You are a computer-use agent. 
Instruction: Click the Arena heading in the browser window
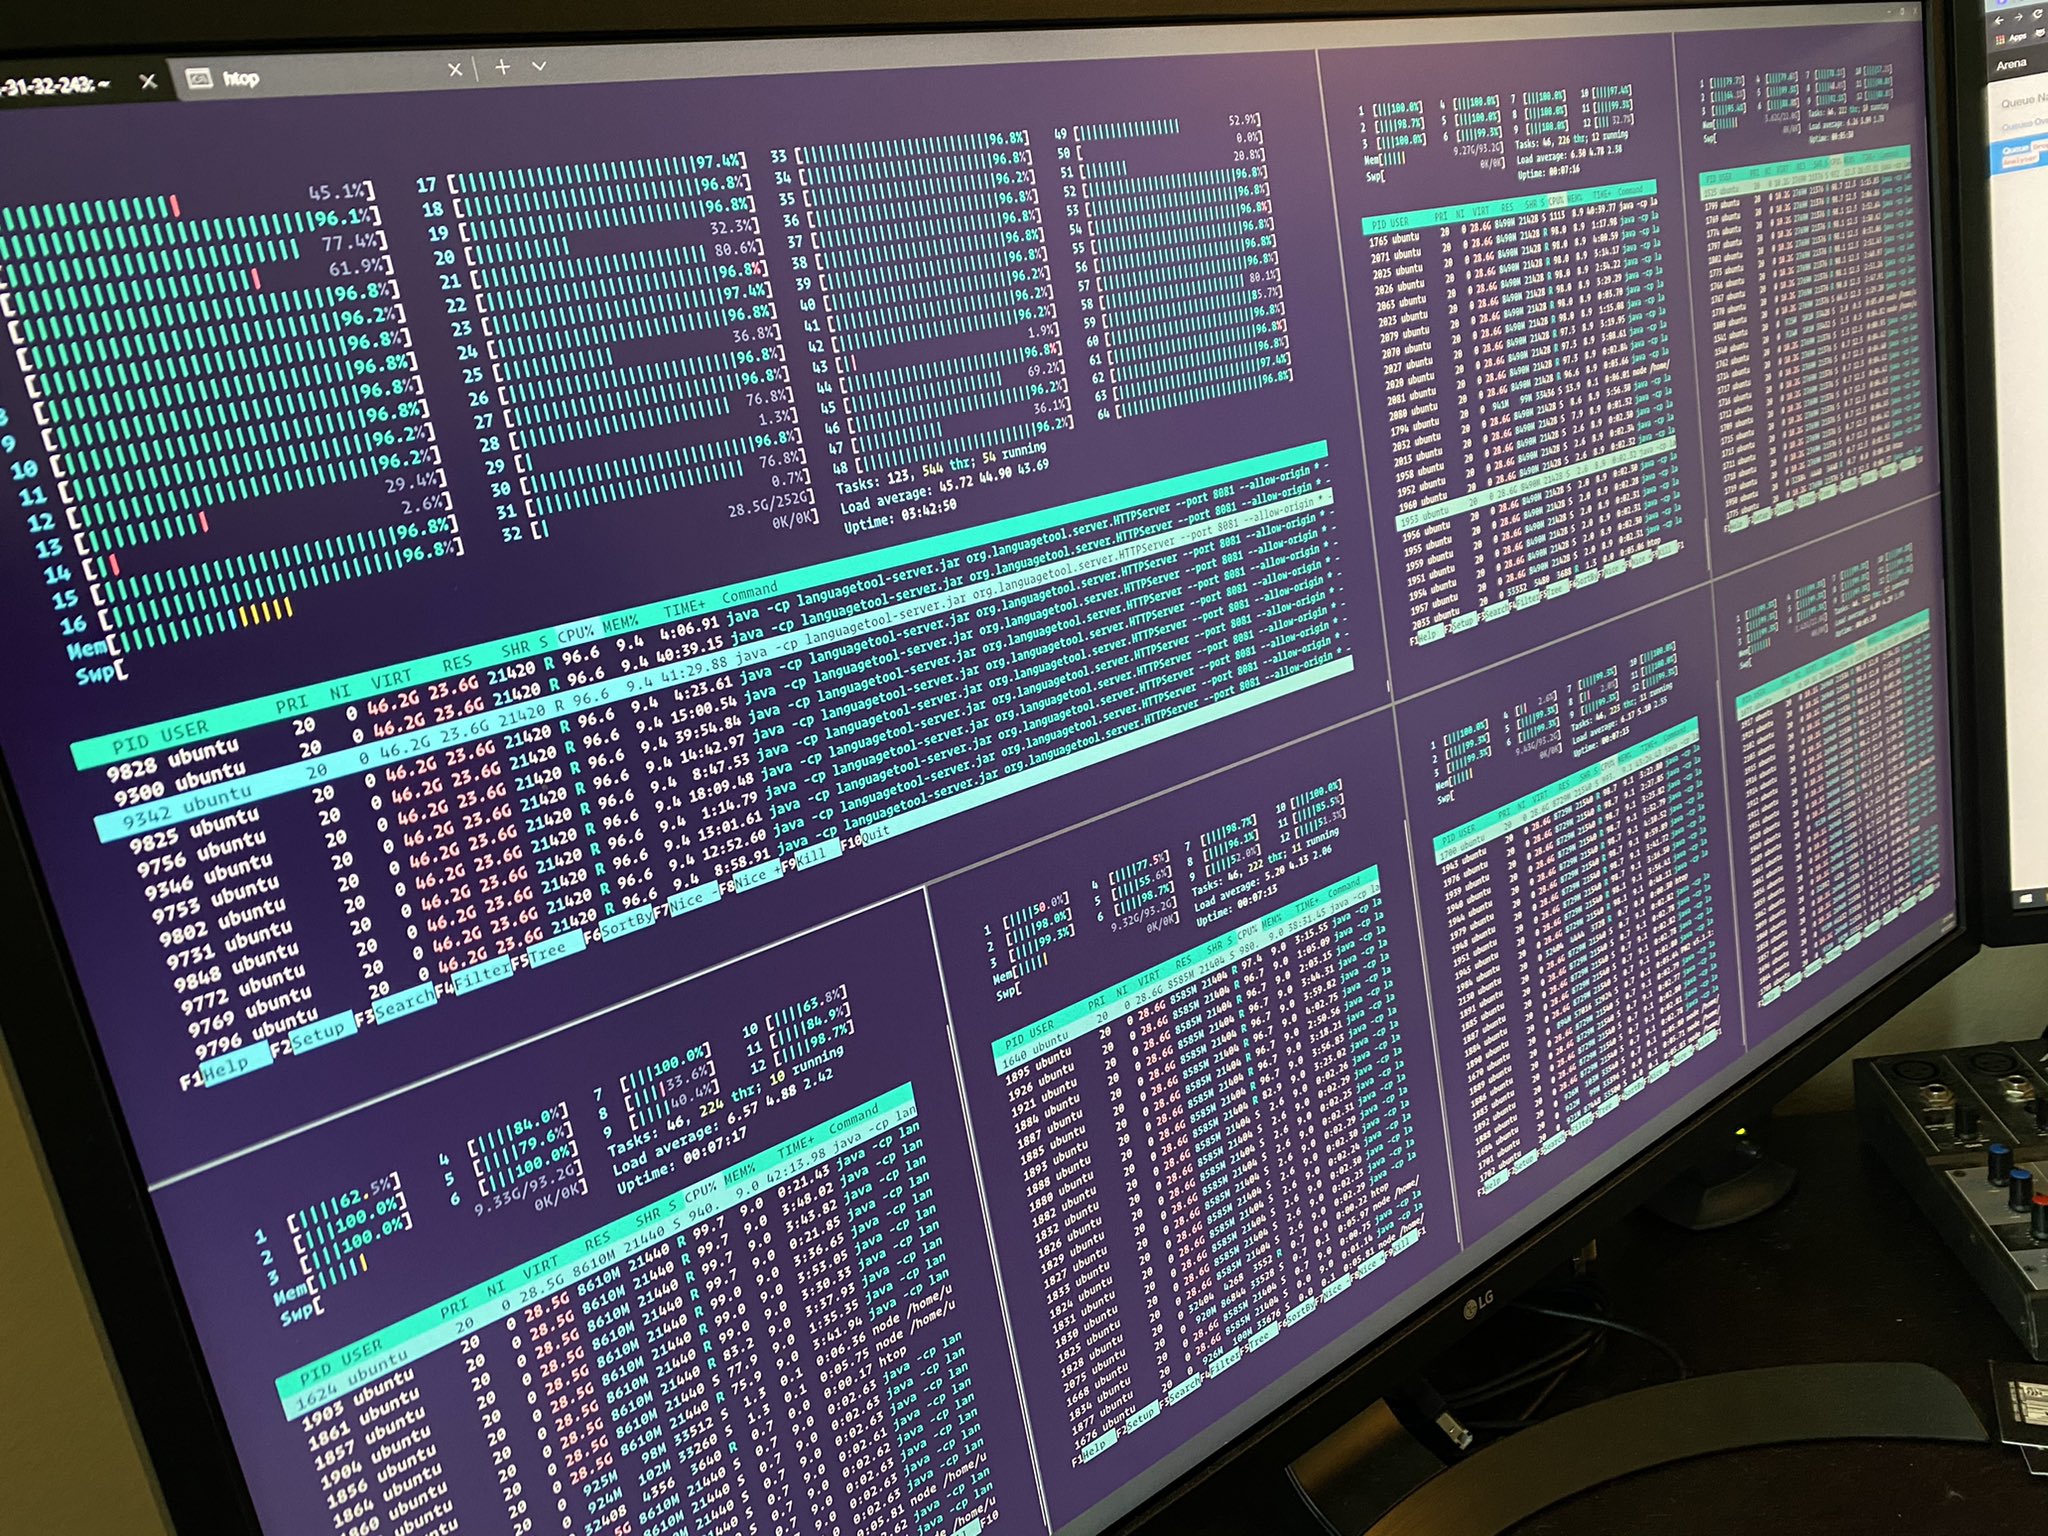2011,64
